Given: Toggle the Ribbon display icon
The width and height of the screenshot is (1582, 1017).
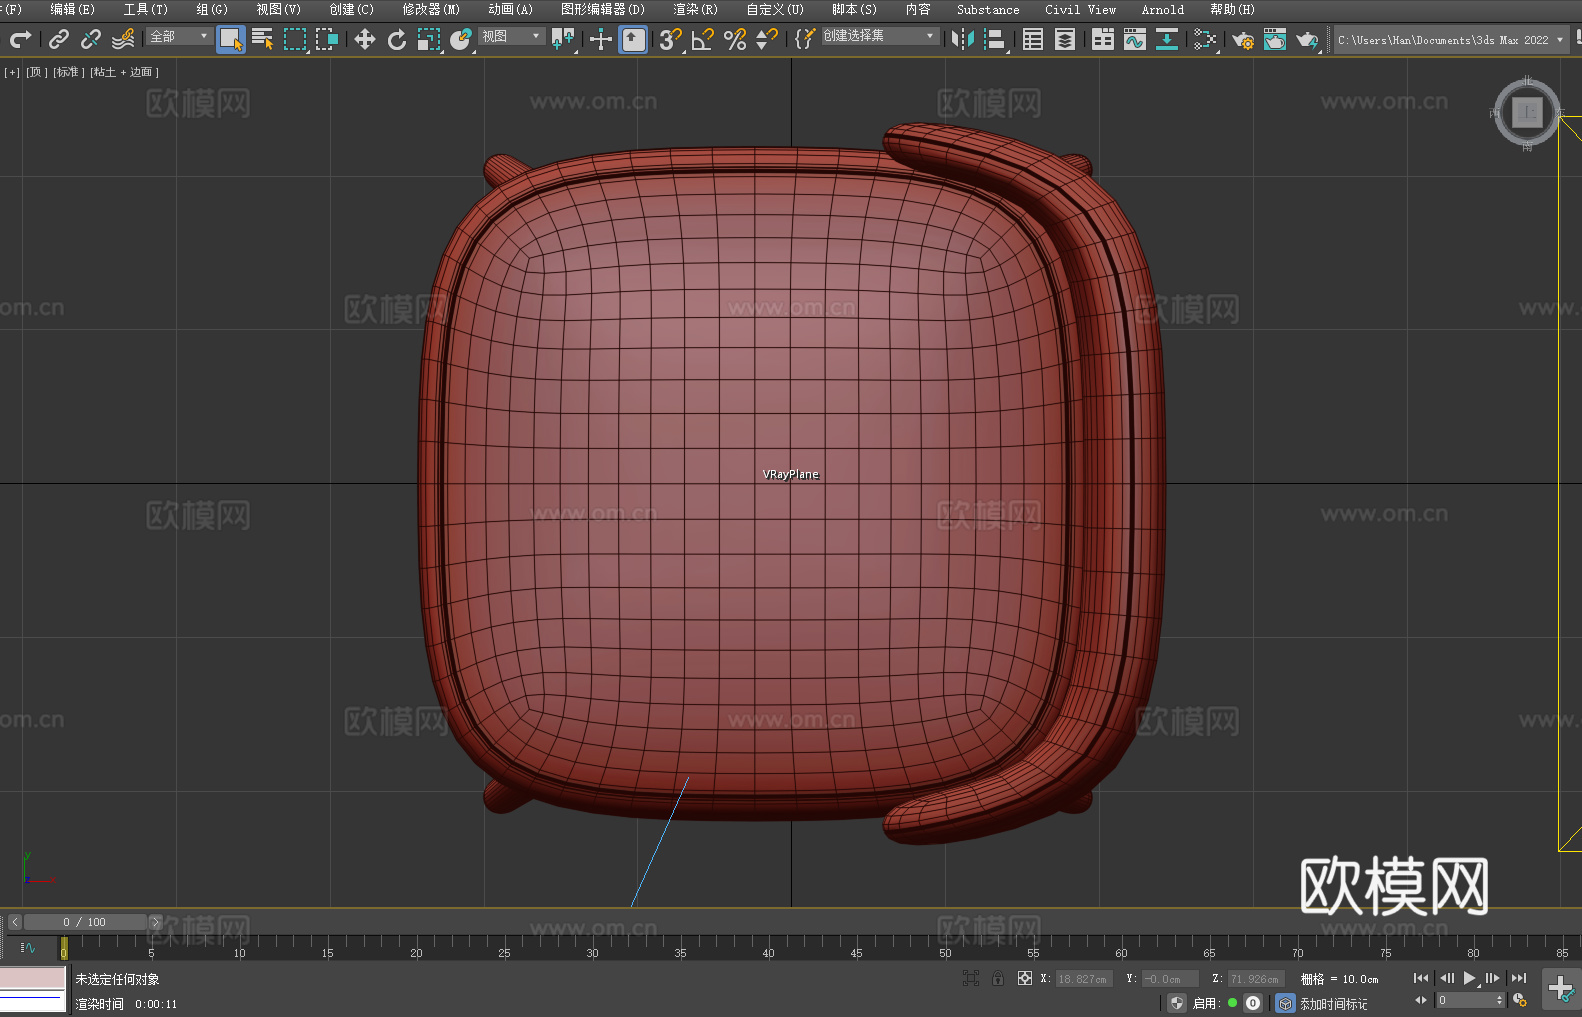Looking at the screenshot, I should click(1103, 39).
